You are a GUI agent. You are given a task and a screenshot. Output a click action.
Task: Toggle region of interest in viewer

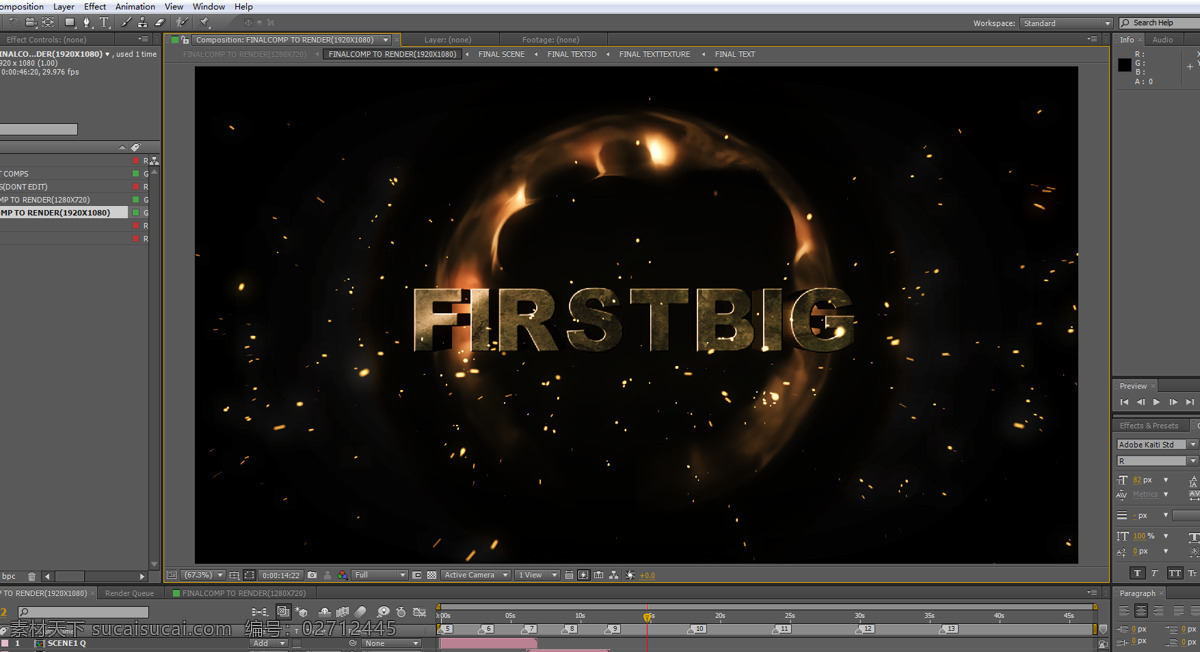(x=417, y=575)
